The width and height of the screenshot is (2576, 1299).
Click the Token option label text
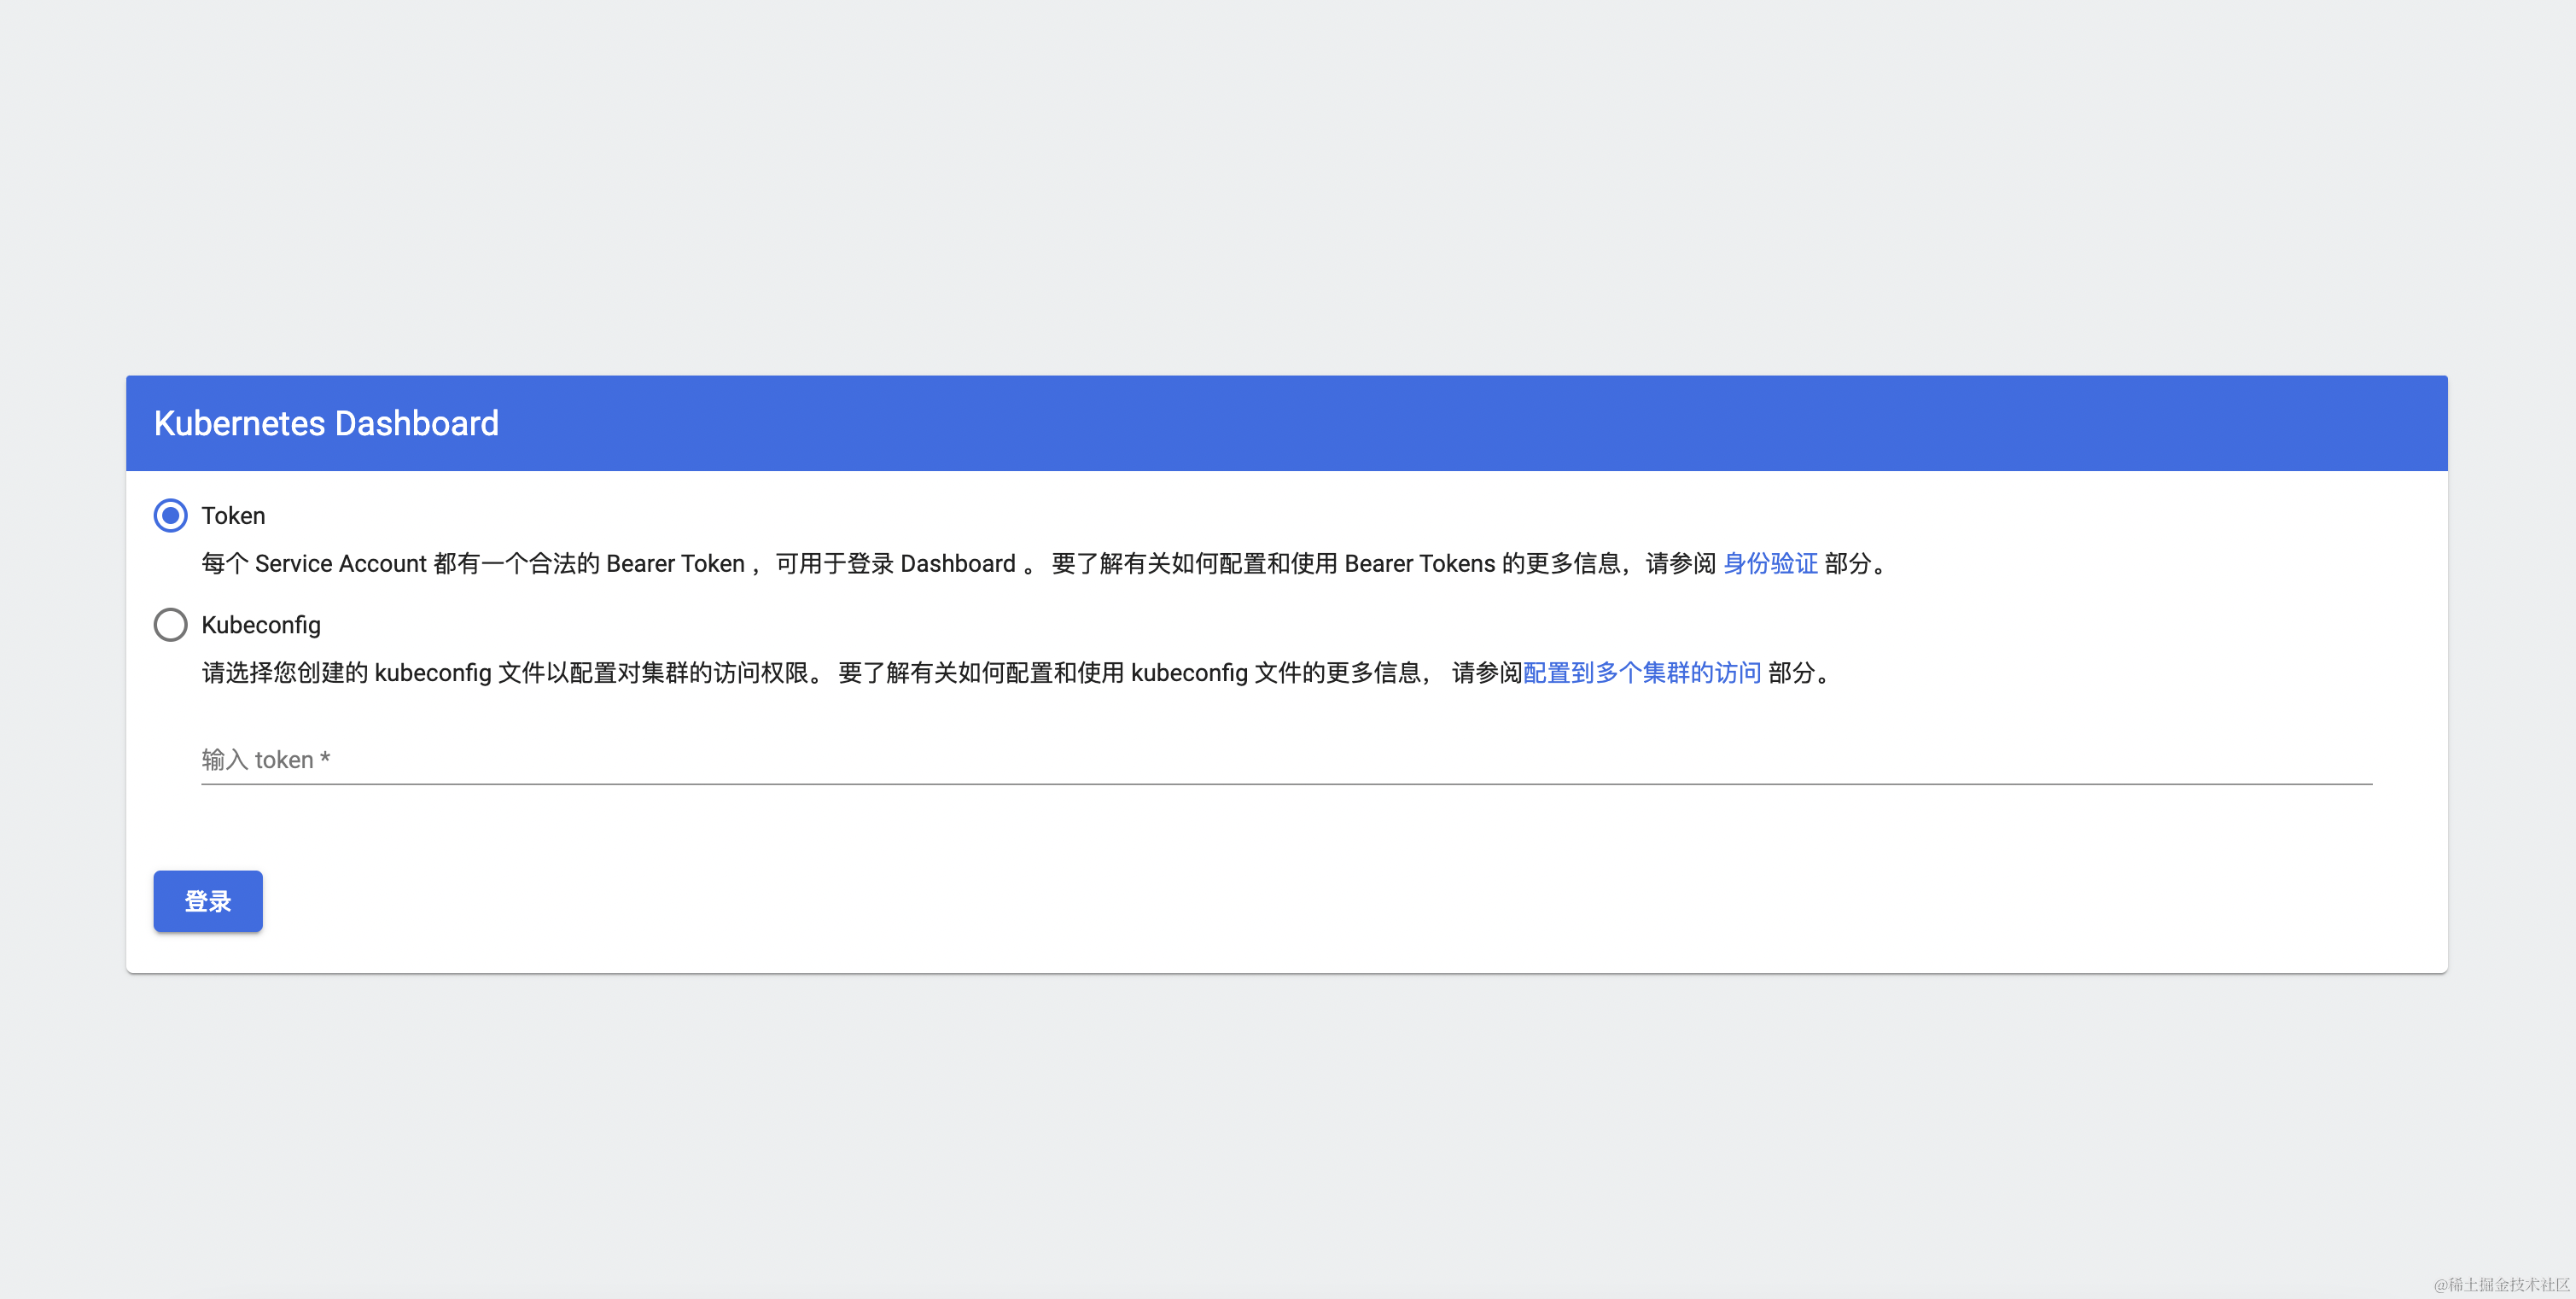click(x=233, y=515)
